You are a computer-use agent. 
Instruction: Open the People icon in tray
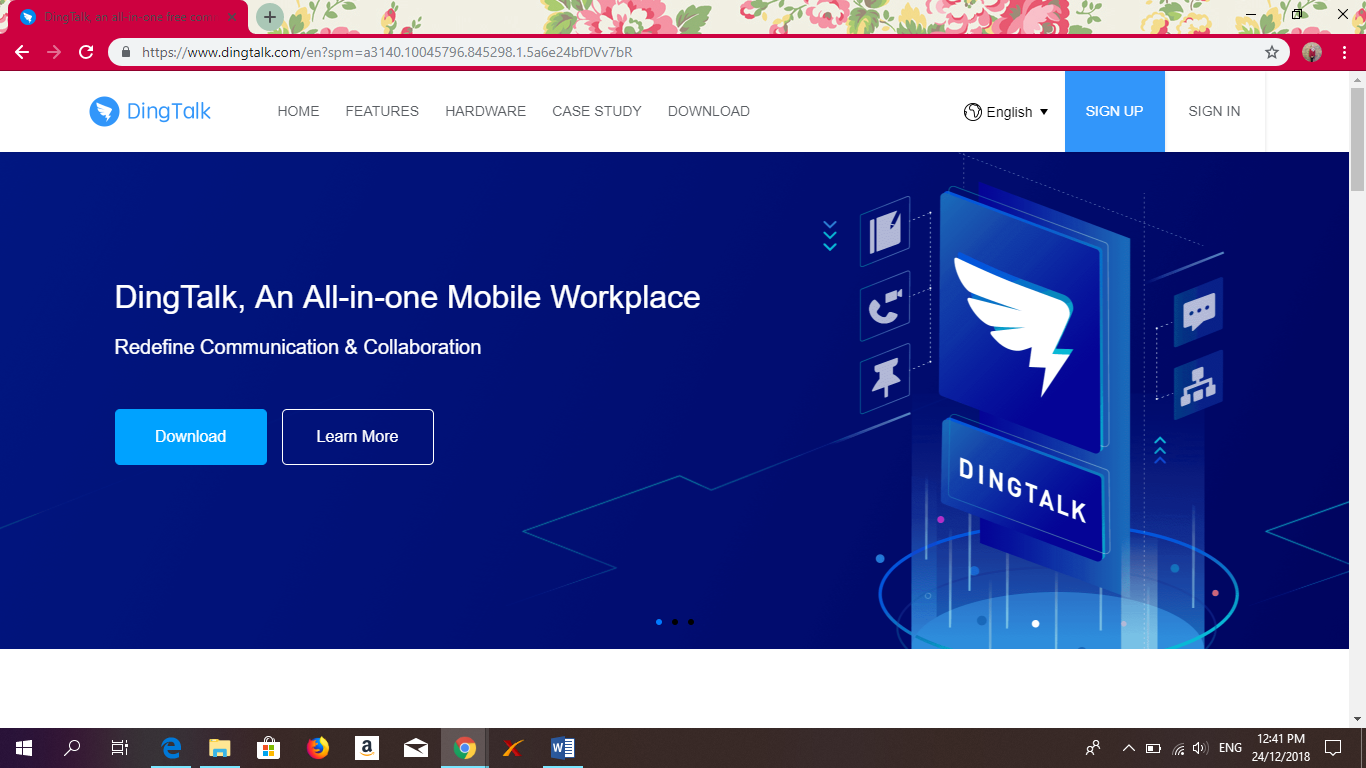tap(1093, 748)
